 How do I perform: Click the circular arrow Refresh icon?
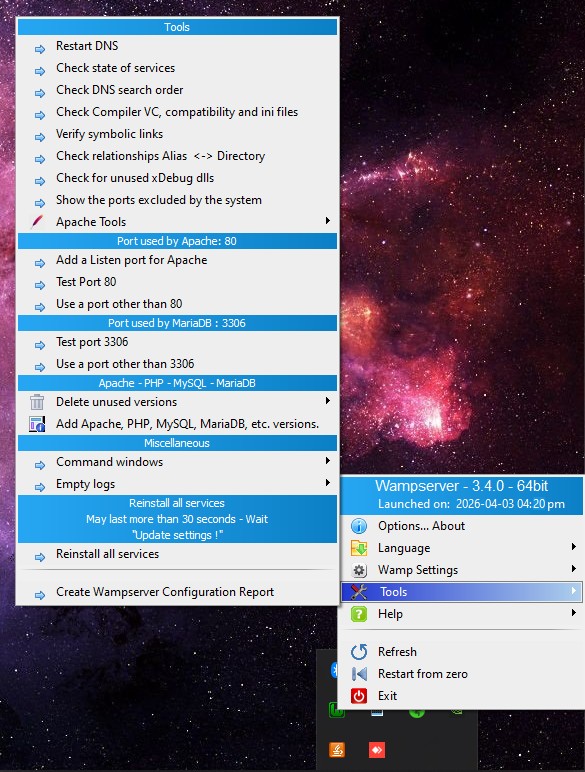pos(359,652)
